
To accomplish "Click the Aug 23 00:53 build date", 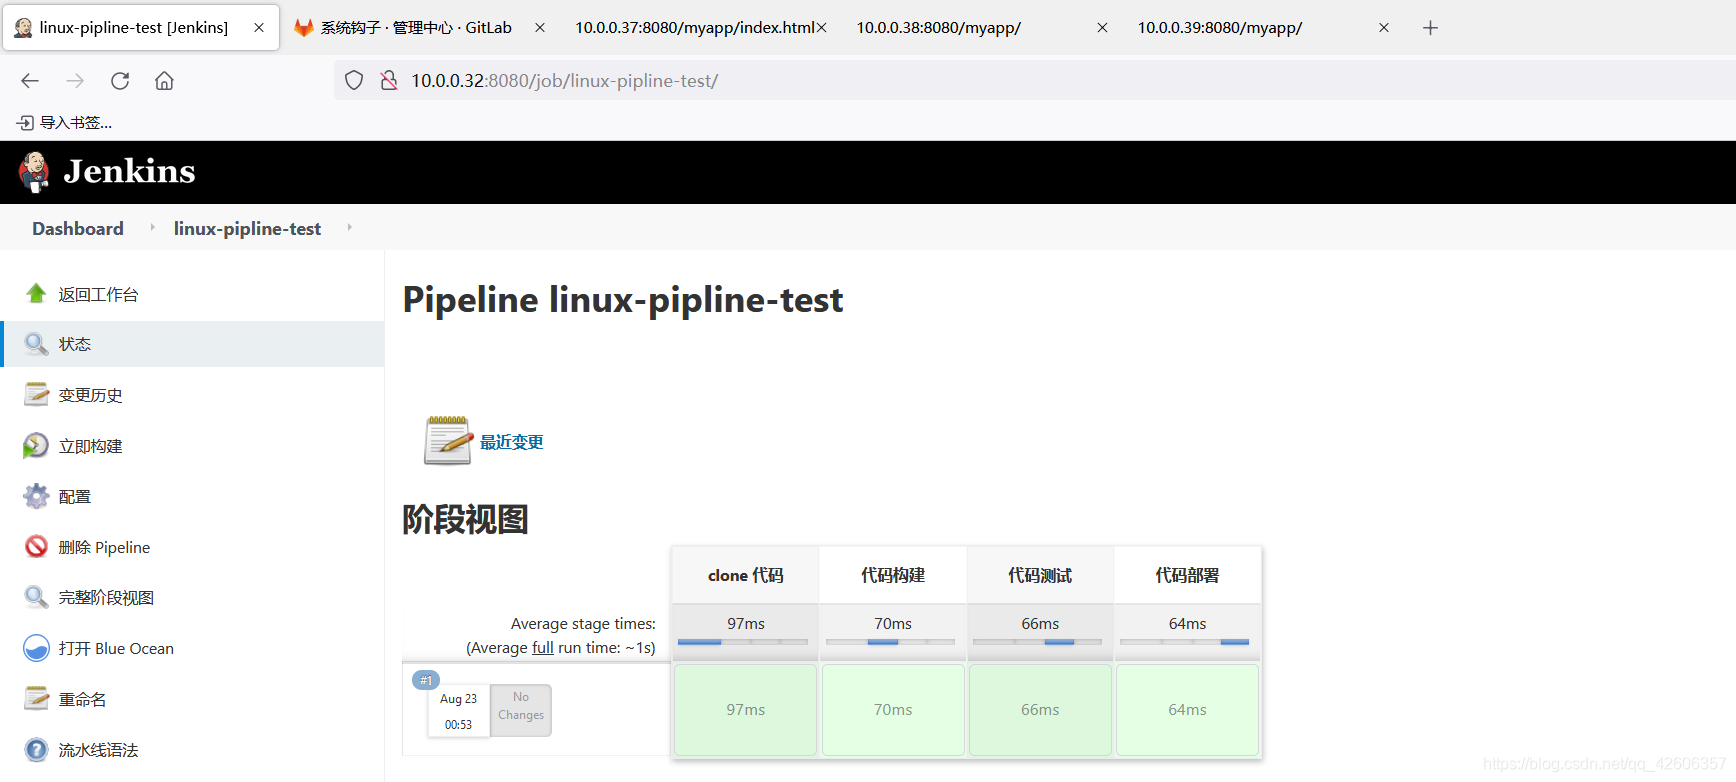I will 459,711.
